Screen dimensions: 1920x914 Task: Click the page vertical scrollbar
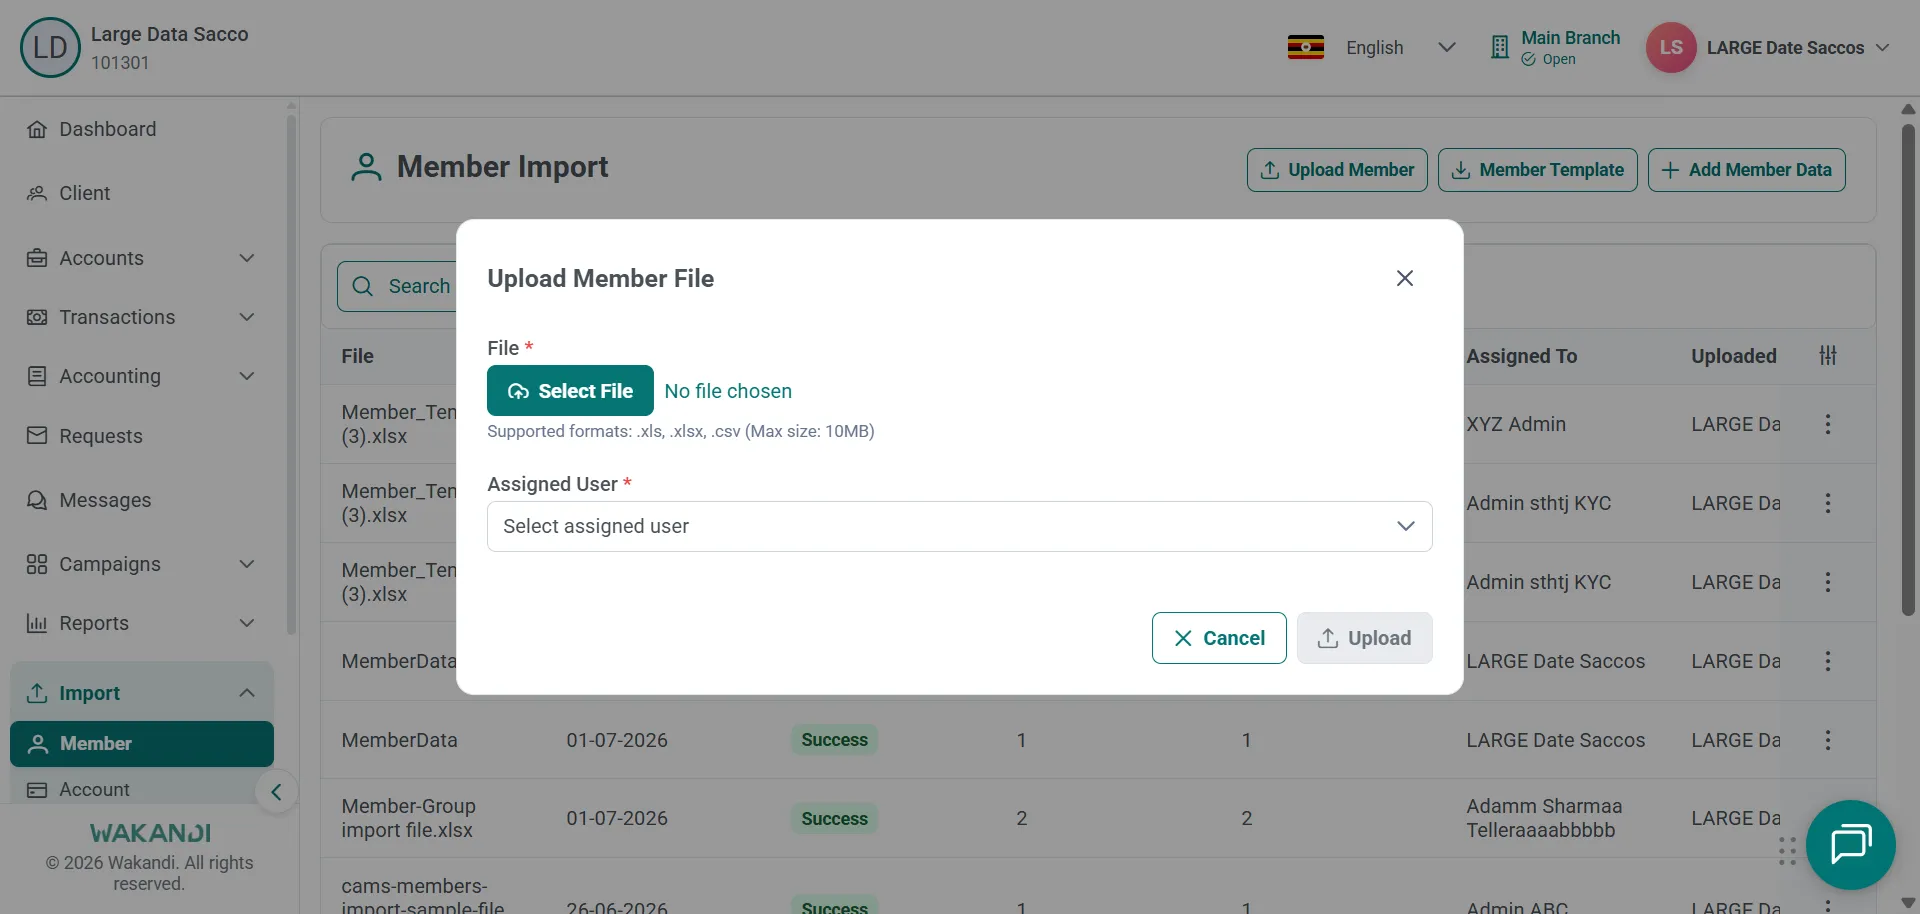click(x=1908, y=370)
